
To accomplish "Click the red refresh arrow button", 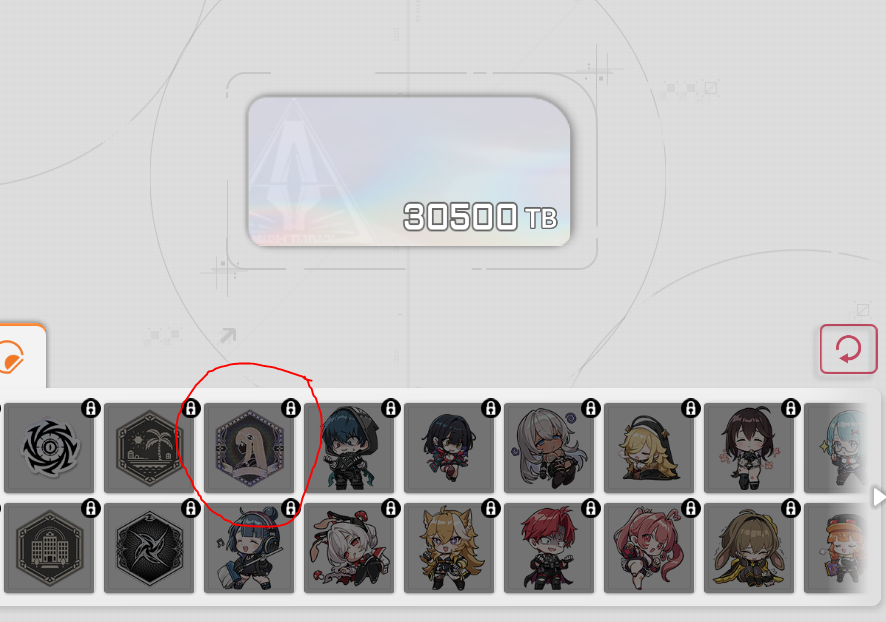I will (848, 349).
